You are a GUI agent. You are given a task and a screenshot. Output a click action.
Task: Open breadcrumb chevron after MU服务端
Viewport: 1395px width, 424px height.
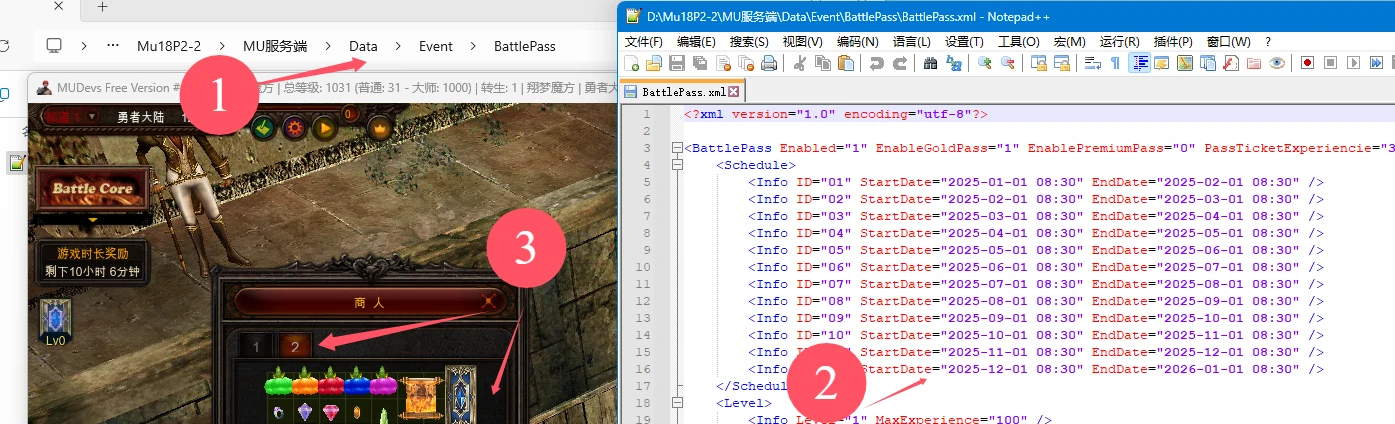click(328, 46)
